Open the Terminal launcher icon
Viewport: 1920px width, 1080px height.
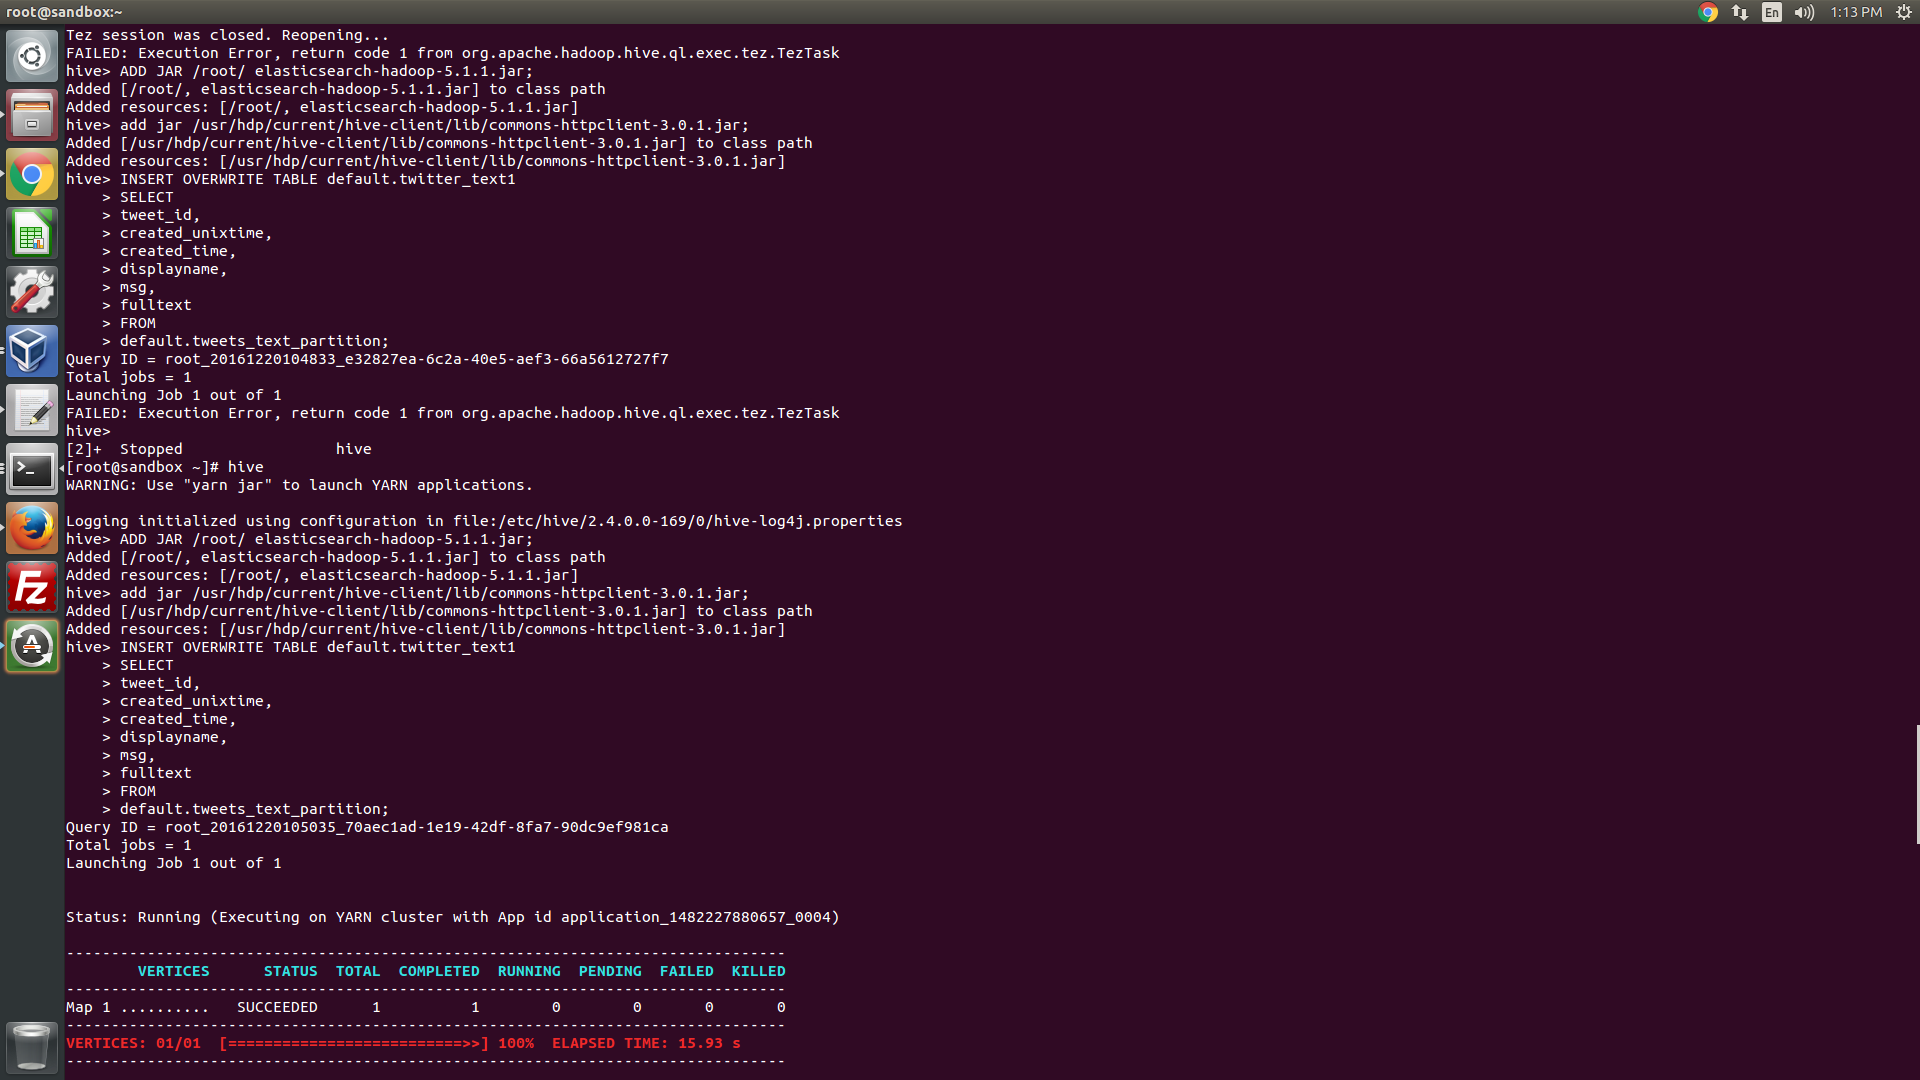coord(32,468)
